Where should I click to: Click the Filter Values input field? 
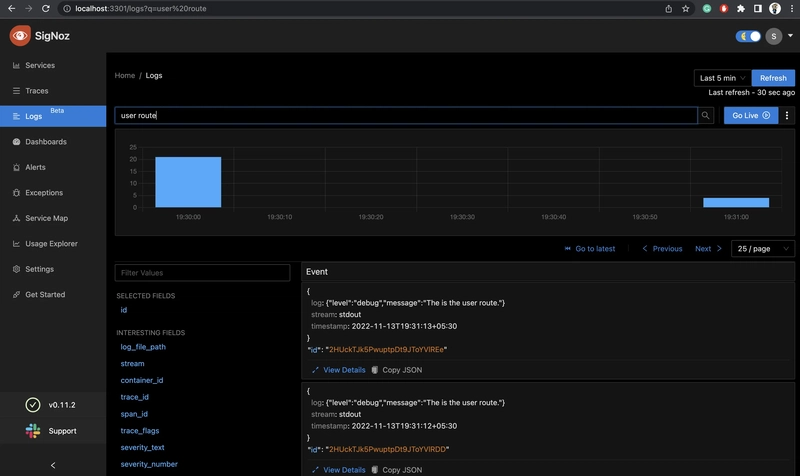coord(203,273)
